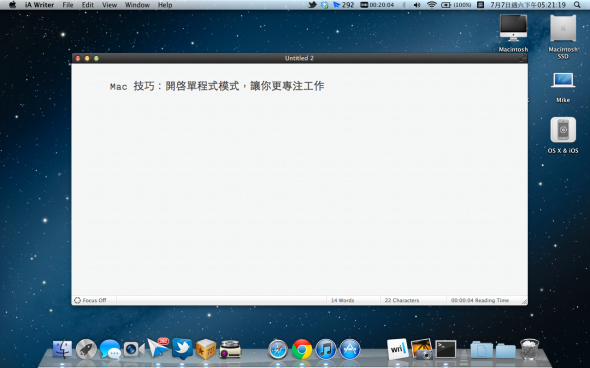The width and height of the screenshot is (590, 368).
Task: Click the 14 Words count
Action: [342, 300]
